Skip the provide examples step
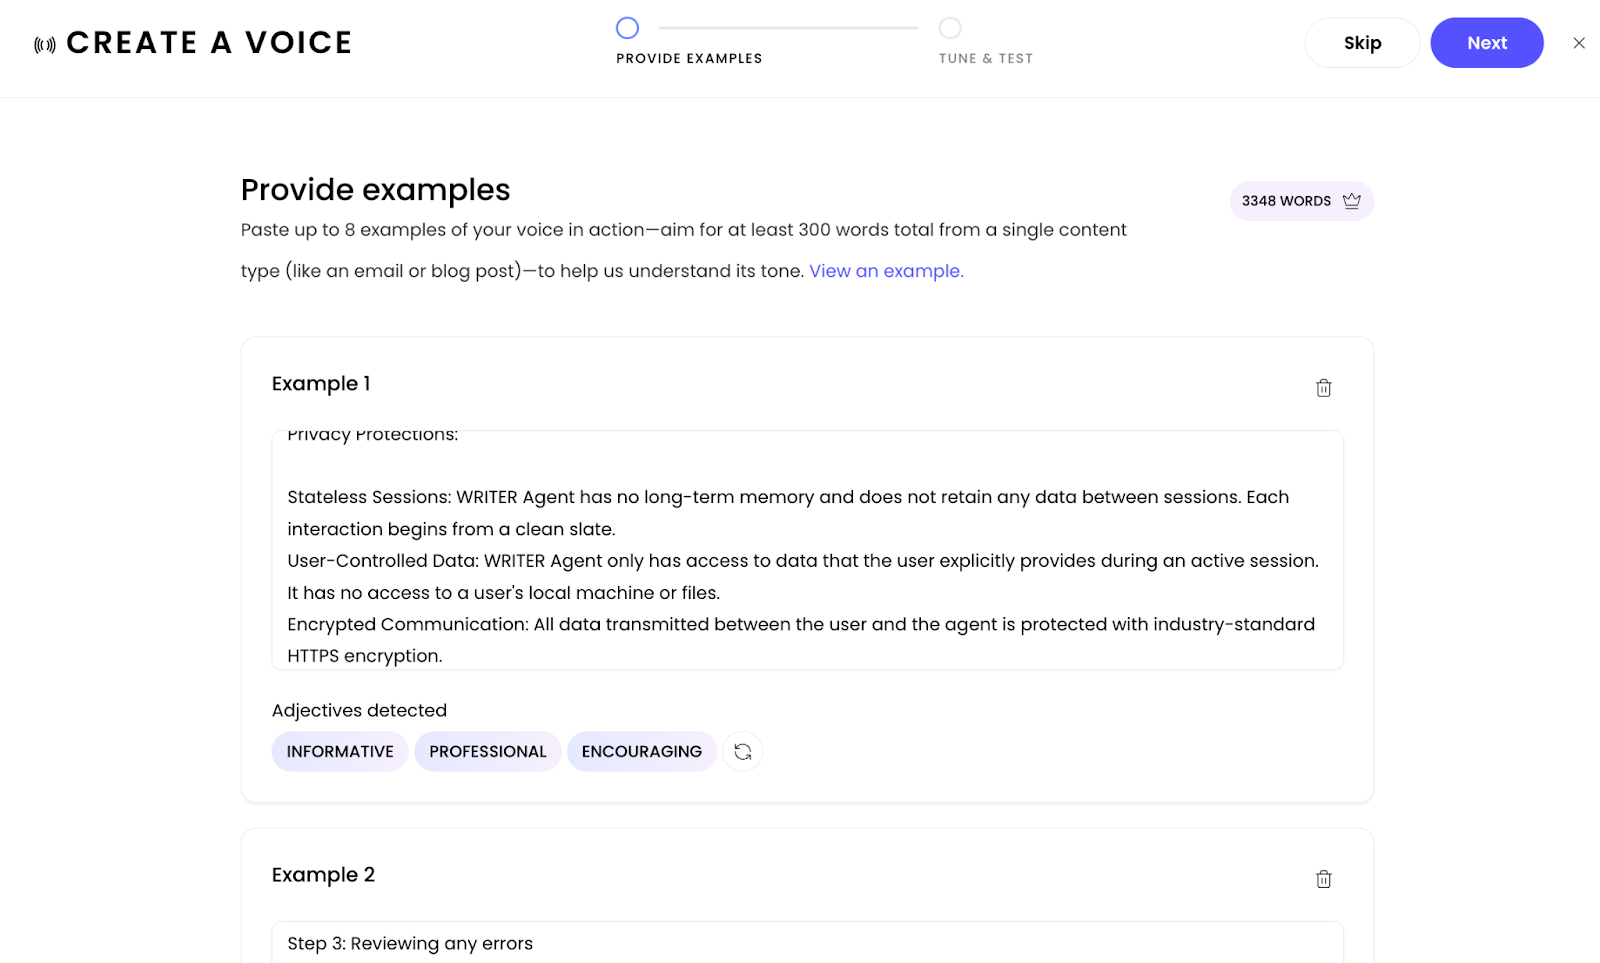Screen dimensions: 1600x963 1362,43
